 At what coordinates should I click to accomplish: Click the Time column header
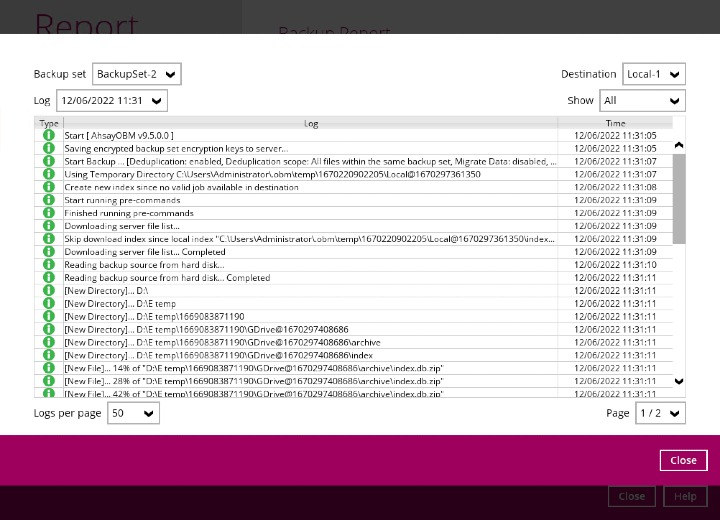click(x=615, y=123)
